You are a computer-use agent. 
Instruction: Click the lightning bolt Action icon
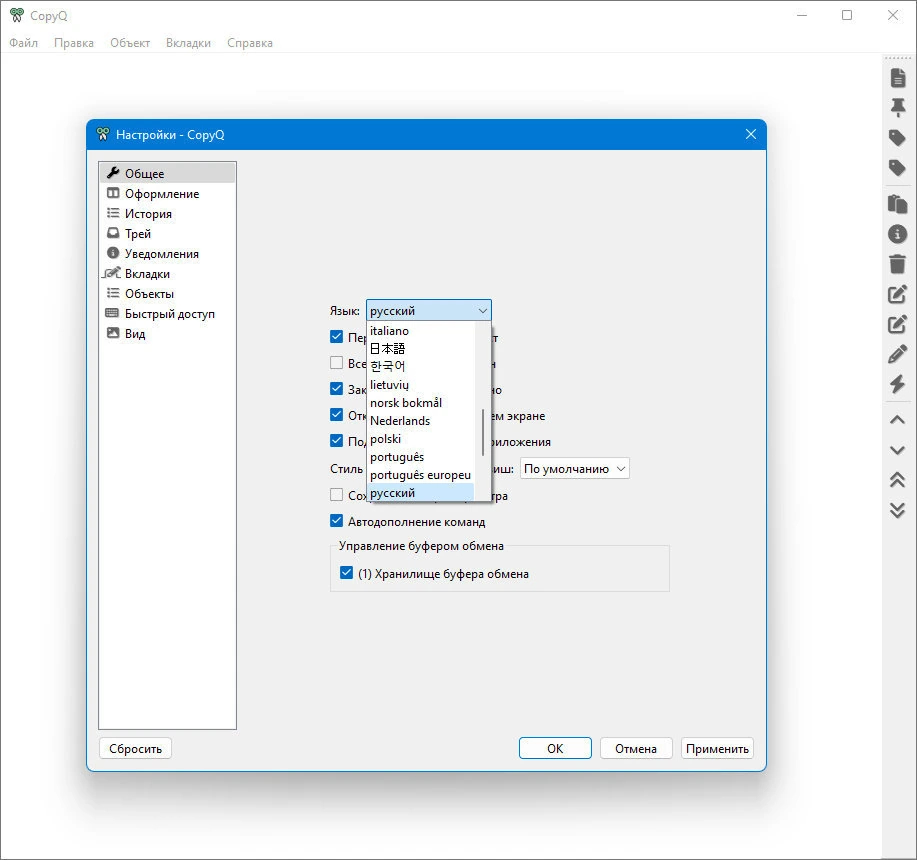898,384
